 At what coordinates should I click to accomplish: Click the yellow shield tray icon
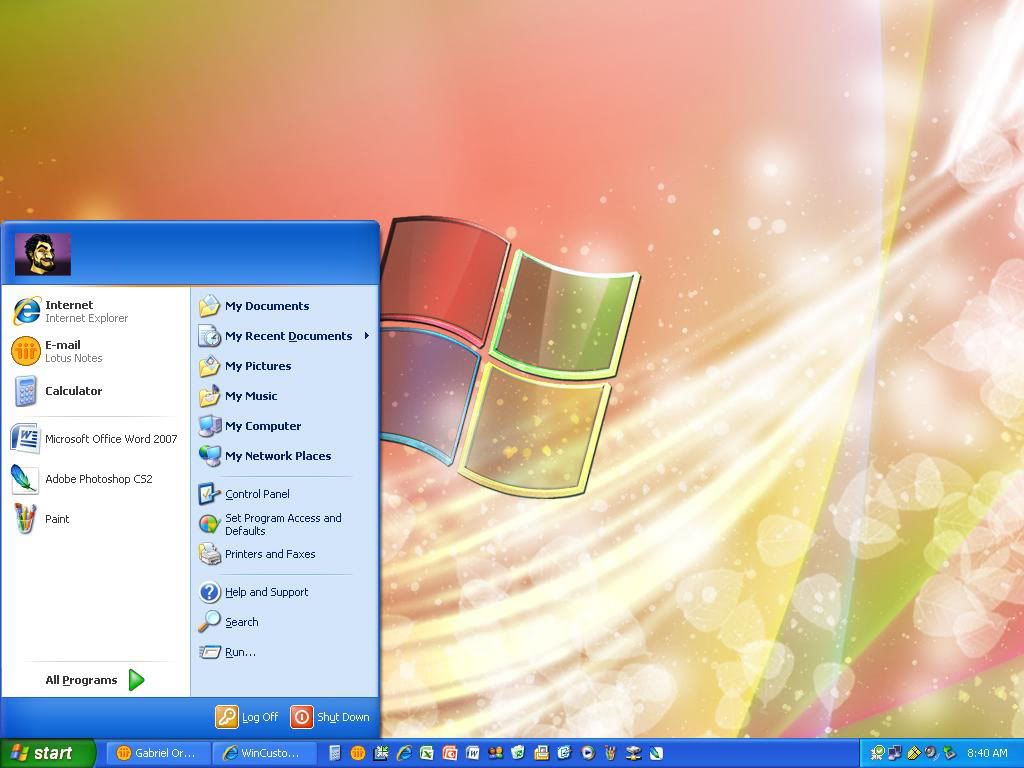(913, 753)
